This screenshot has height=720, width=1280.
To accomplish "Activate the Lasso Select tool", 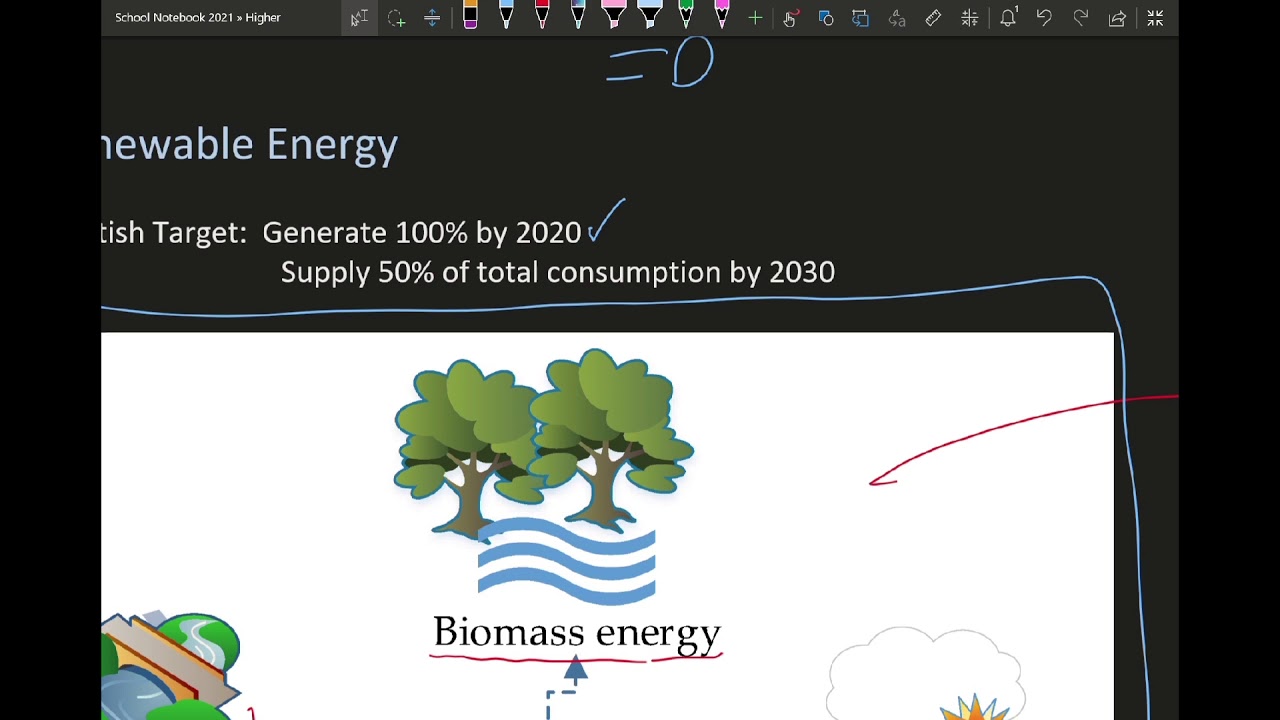I will pyautogui.click(x=396, y=18).
